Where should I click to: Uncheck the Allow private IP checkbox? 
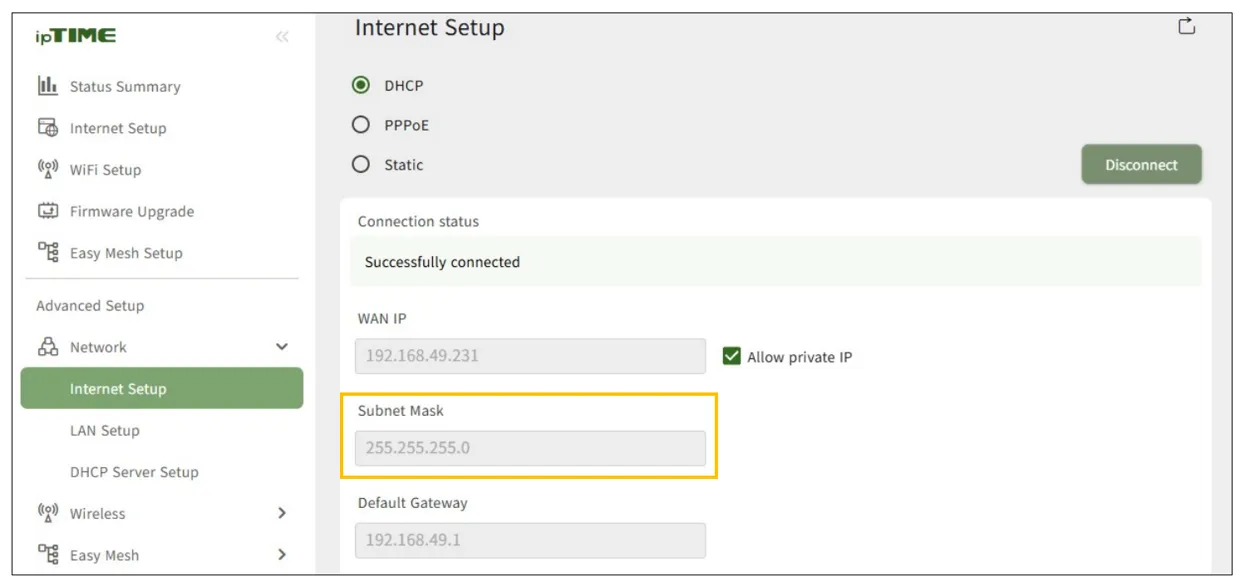click(732, 356)
